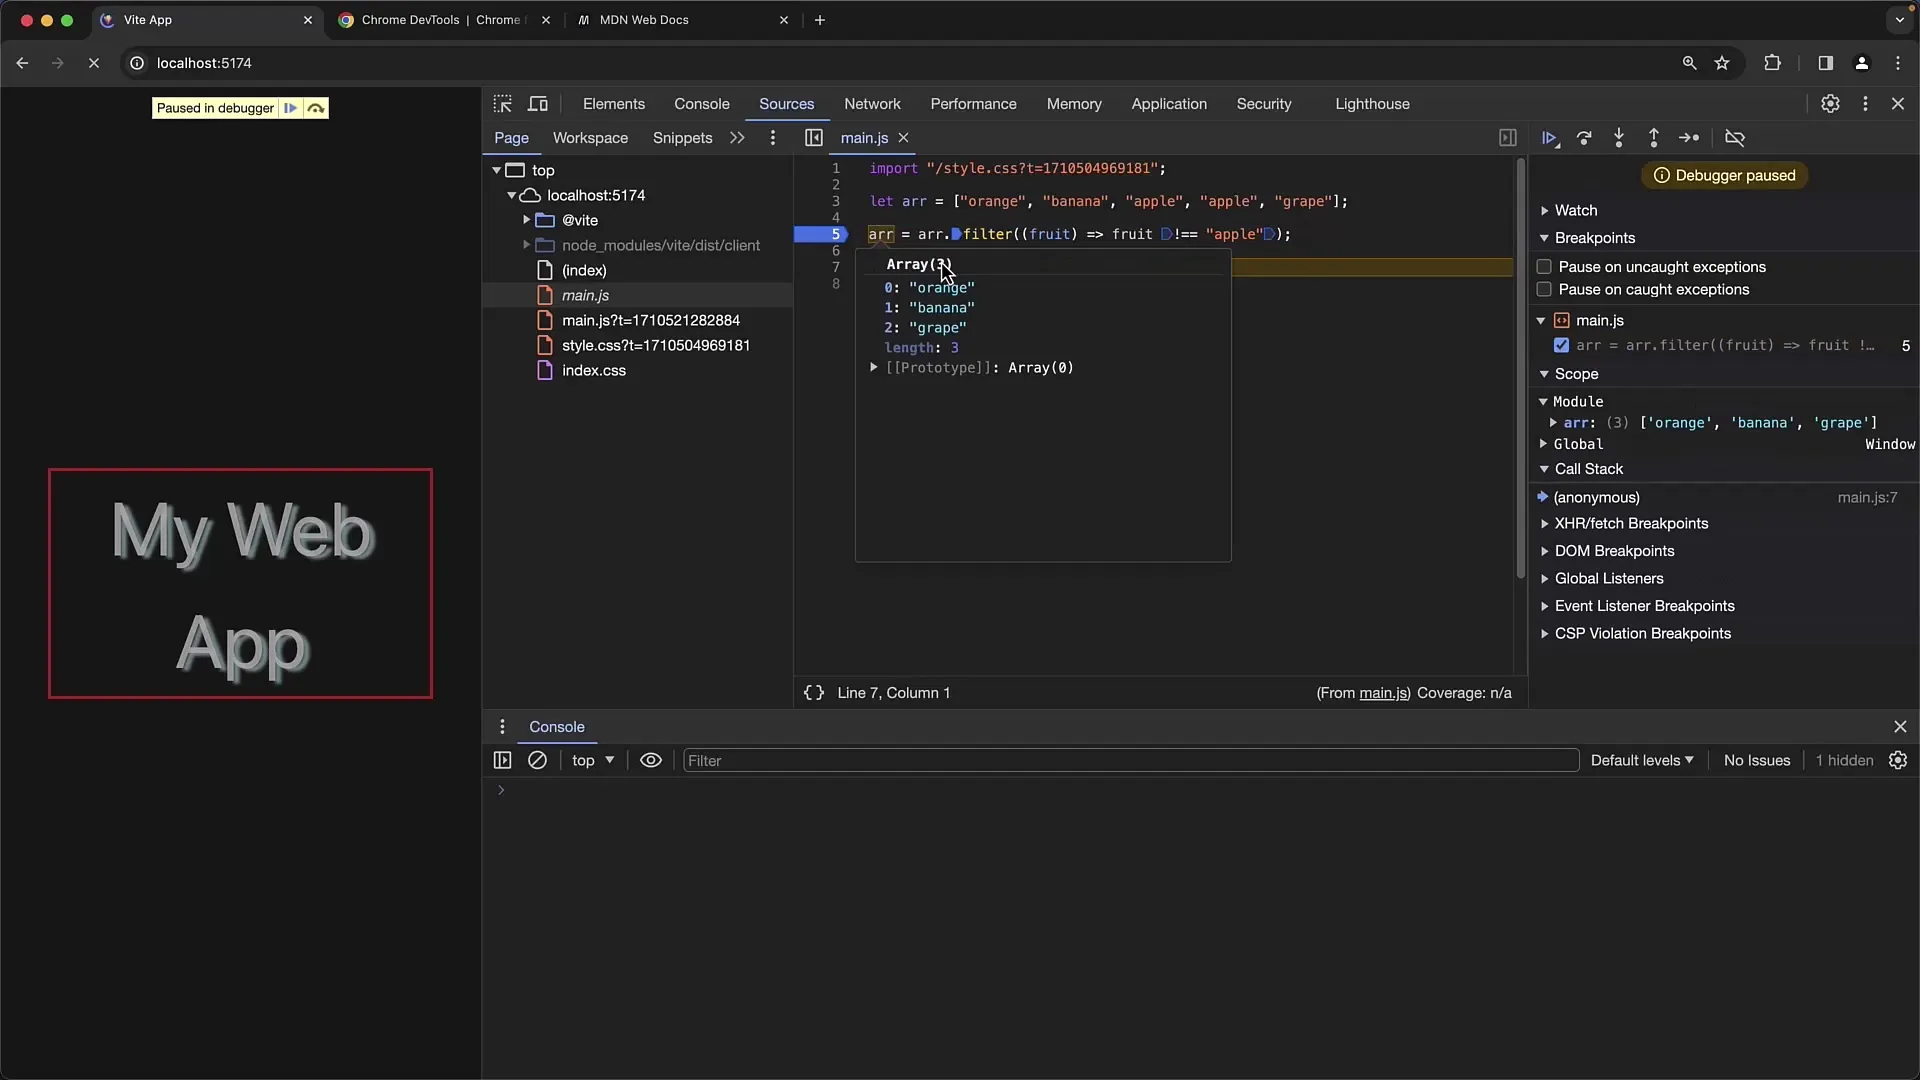1920x1080 pixels.
Task: Open the Application panel
Action: pos(1169,104)
